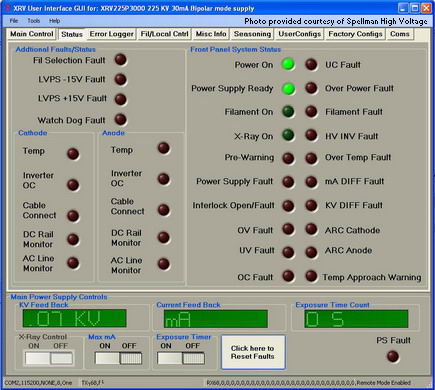Click the green Power Supply Ready LED
This screenshot has height=390, width=435.
(288, 89)
